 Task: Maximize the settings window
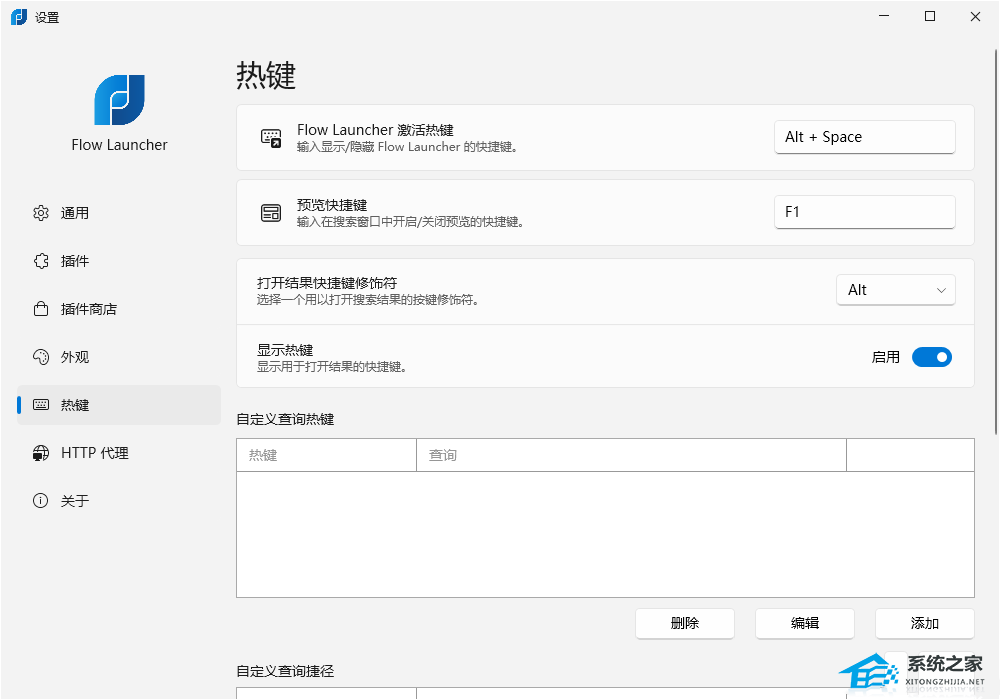pyautogui.click(x=930, y=17)
